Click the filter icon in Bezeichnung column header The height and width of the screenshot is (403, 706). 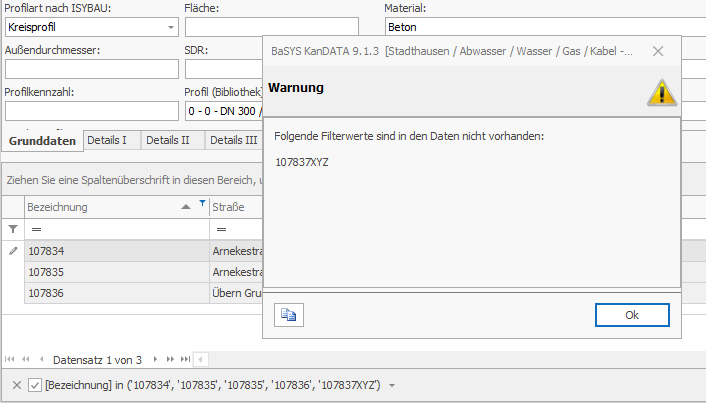click(200, 204)
